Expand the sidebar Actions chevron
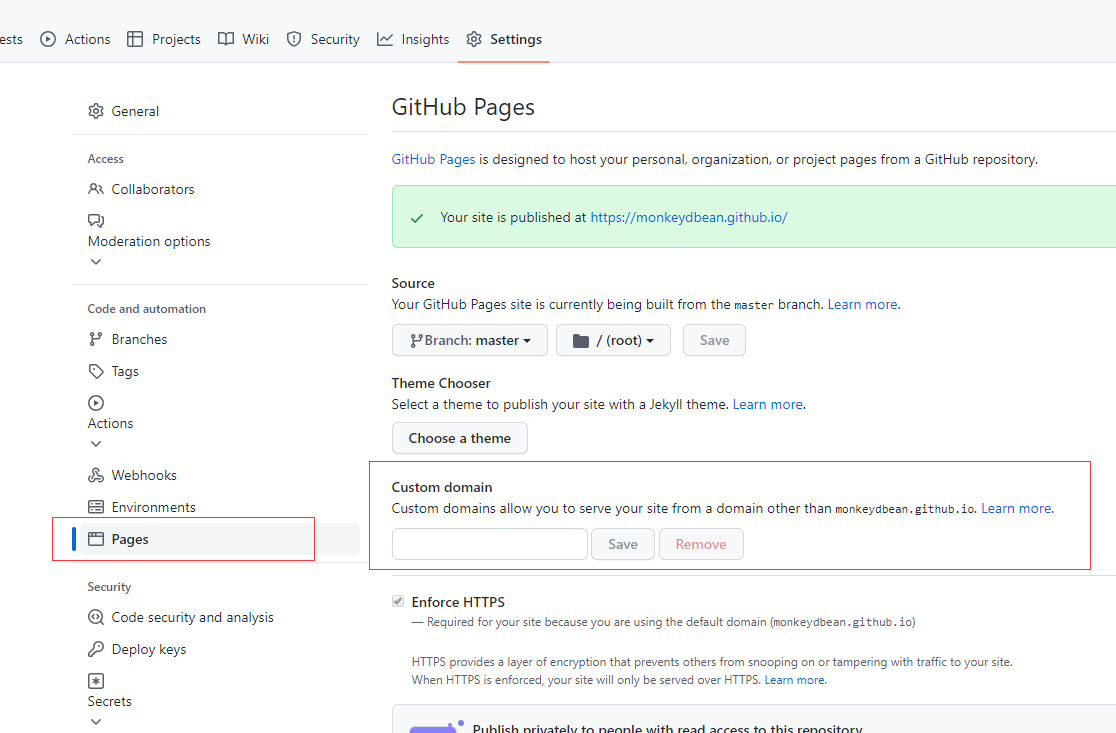The width and height of the screenshot is (1116, 733). tap(96, 444)
